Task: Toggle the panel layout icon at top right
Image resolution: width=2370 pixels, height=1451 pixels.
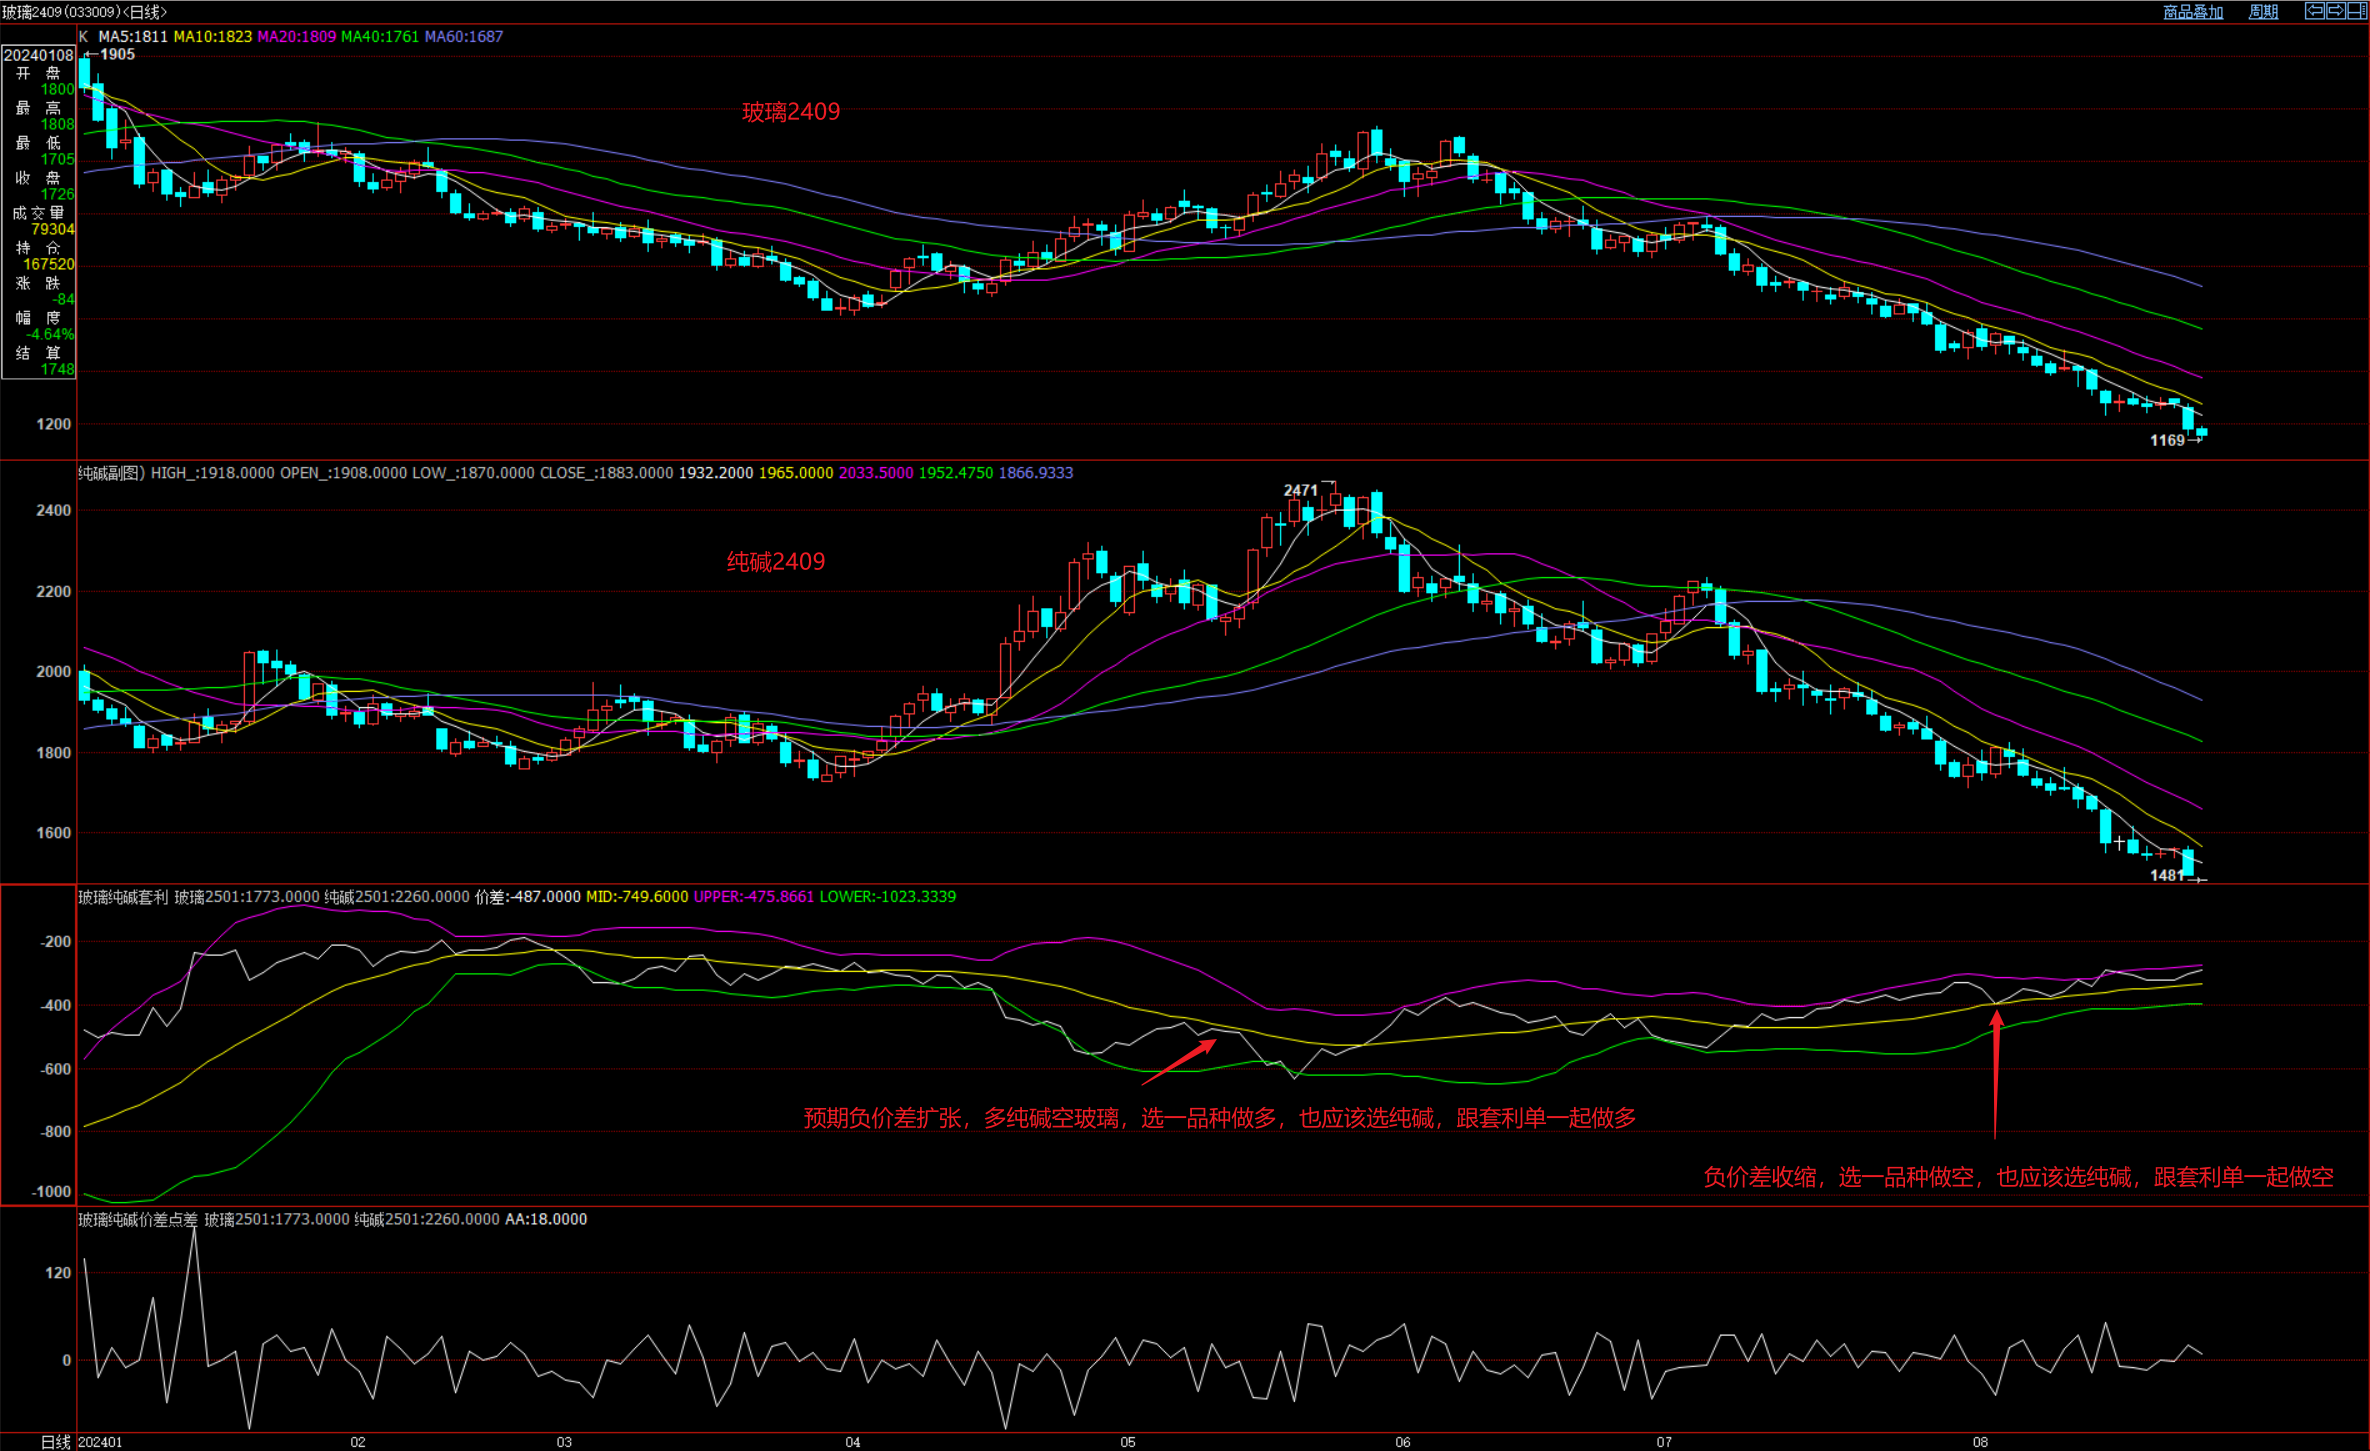Action: [2356, 11]
